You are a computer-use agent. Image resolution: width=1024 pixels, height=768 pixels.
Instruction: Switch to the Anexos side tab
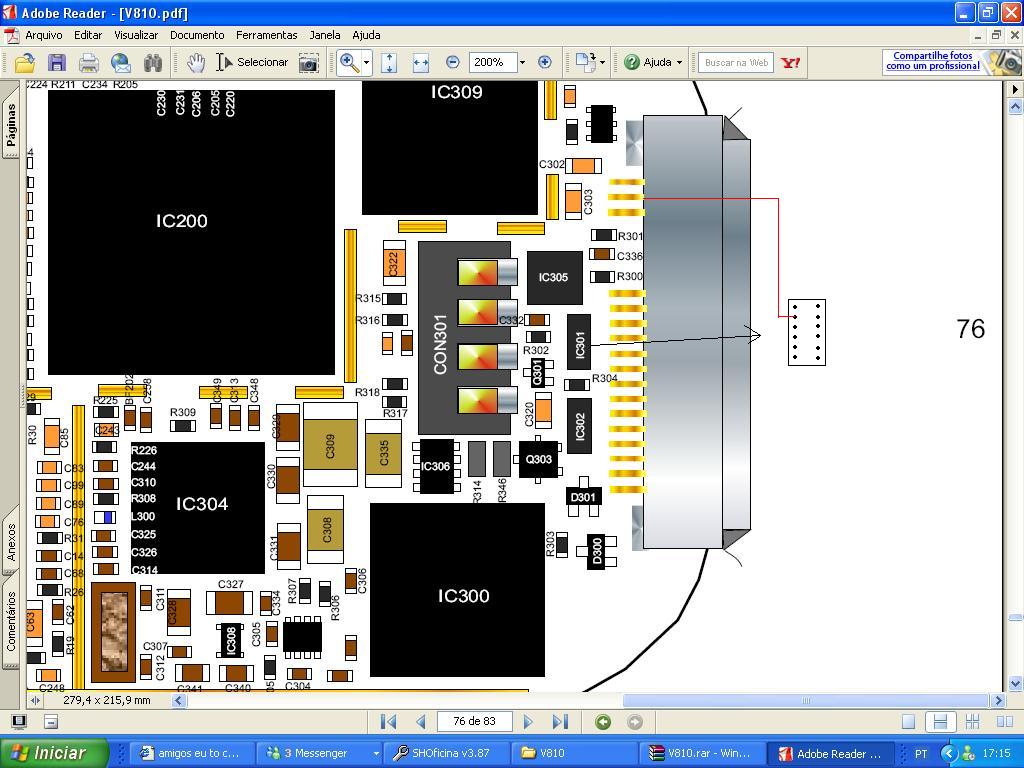11,541
